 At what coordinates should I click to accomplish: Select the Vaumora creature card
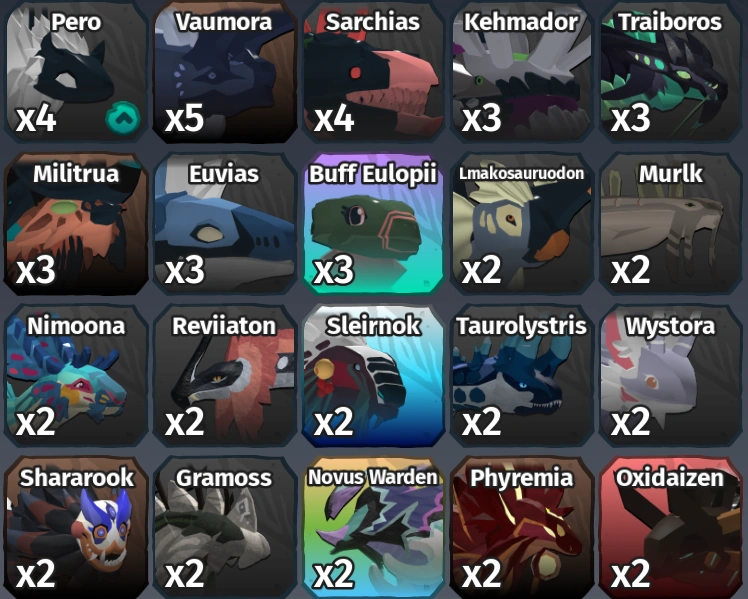pyautogui.click(x=224, y=72)
